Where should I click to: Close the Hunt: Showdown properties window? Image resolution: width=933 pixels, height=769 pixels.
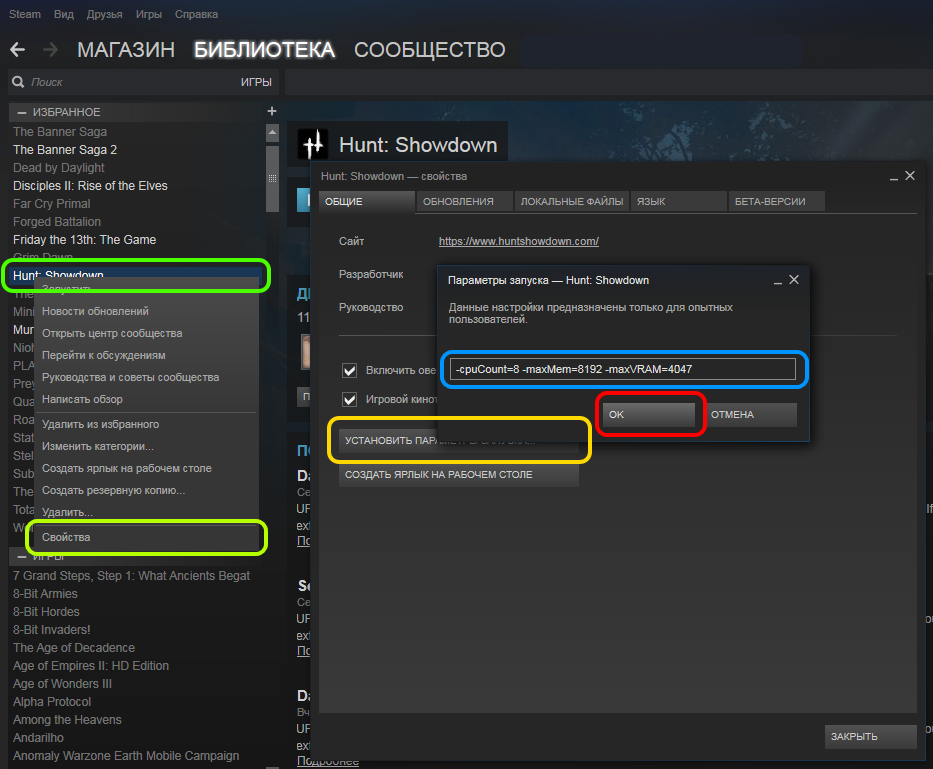tap(910, 176)
